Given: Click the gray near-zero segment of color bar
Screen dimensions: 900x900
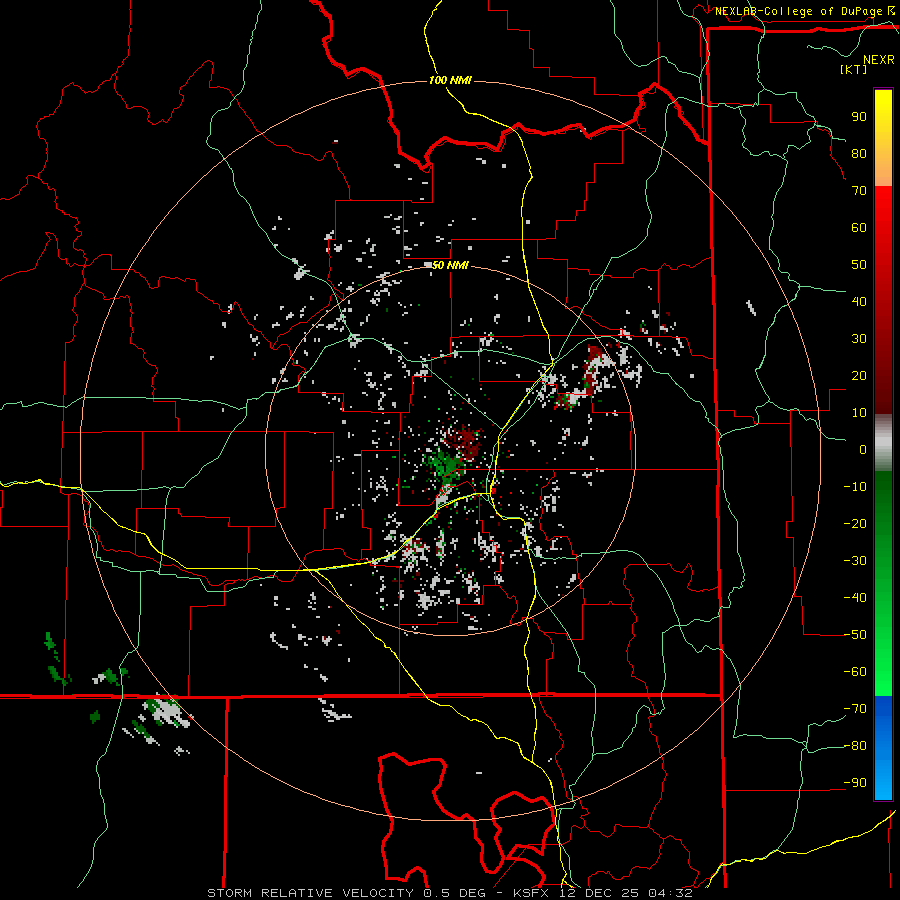Looking at the screenshot, I should click(883, 443).
